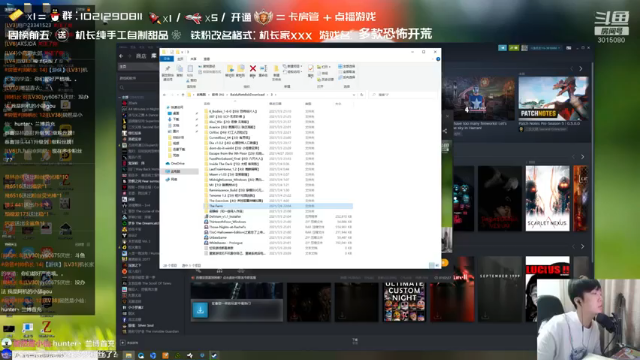Open Steam Downloads at the bottom bar

(x=355, y=341)
